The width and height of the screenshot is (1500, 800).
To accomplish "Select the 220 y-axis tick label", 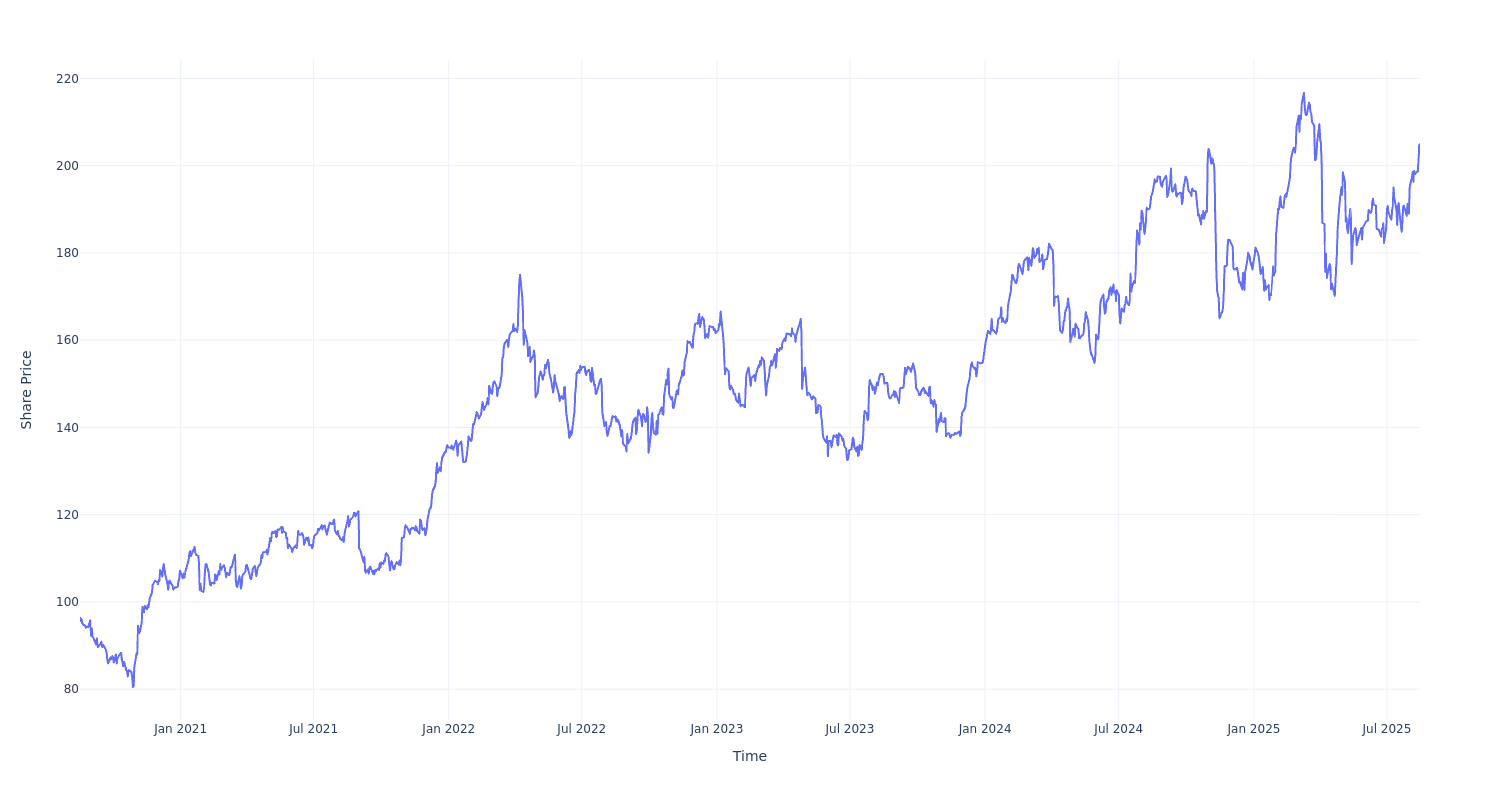I will point(67,78).
